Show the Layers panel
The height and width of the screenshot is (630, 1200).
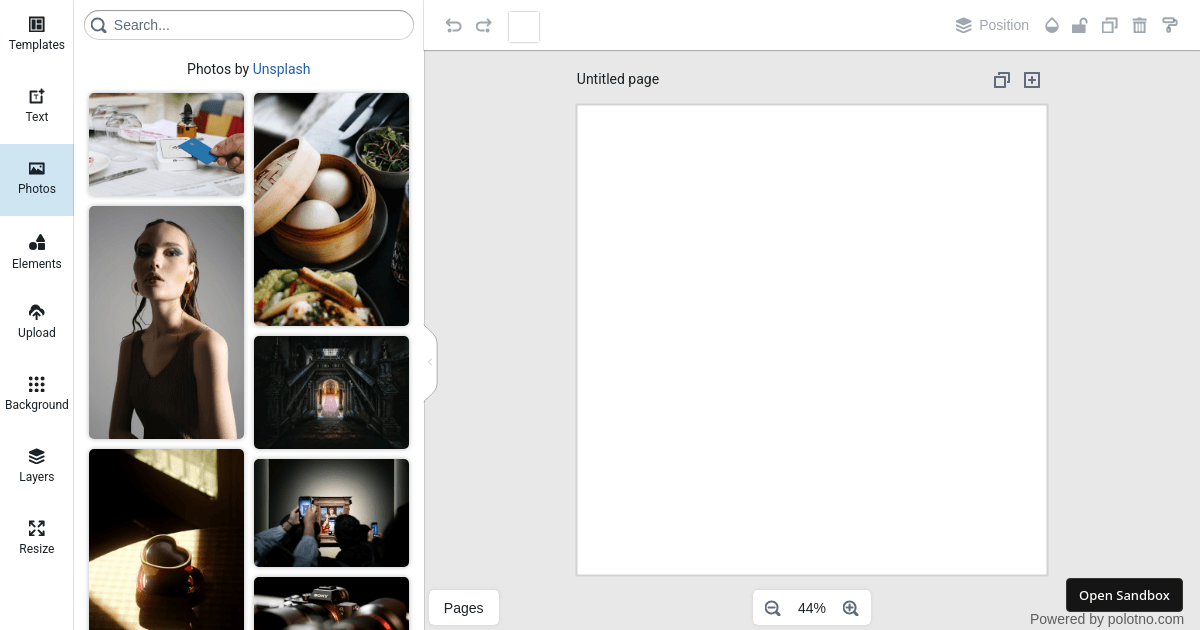37,466
